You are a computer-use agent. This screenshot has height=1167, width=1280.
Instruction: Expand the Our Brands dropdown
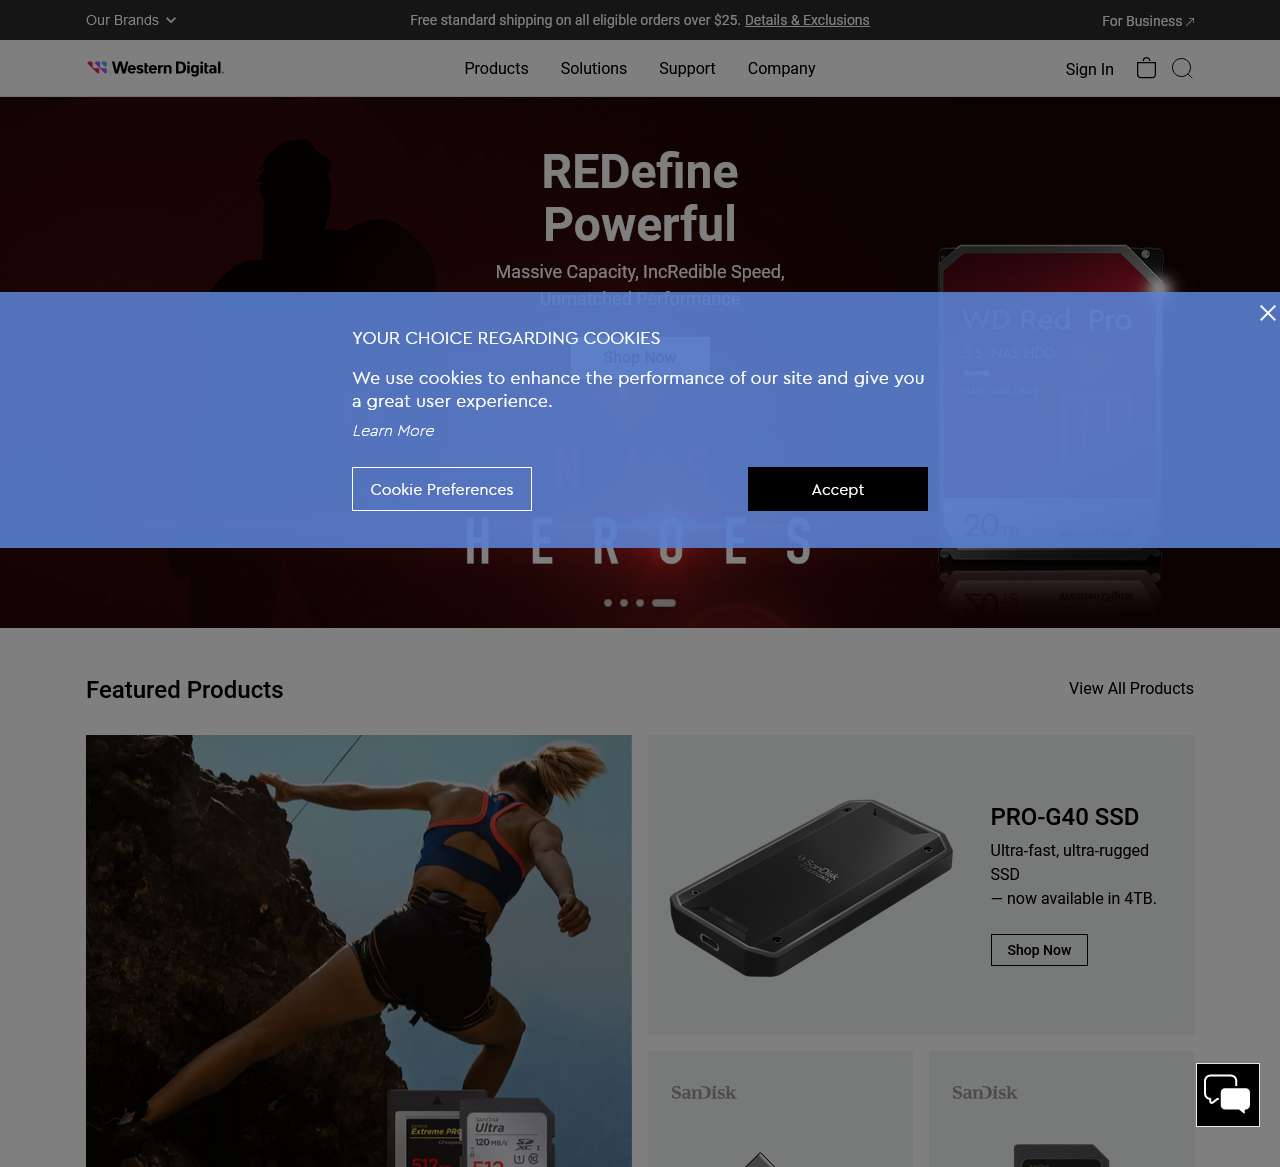(131, 20)
